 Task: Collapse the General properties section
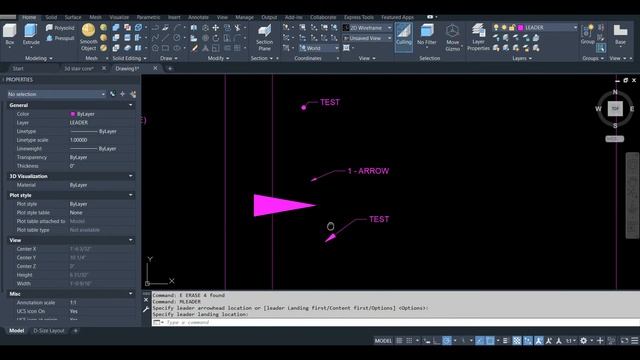130,105
